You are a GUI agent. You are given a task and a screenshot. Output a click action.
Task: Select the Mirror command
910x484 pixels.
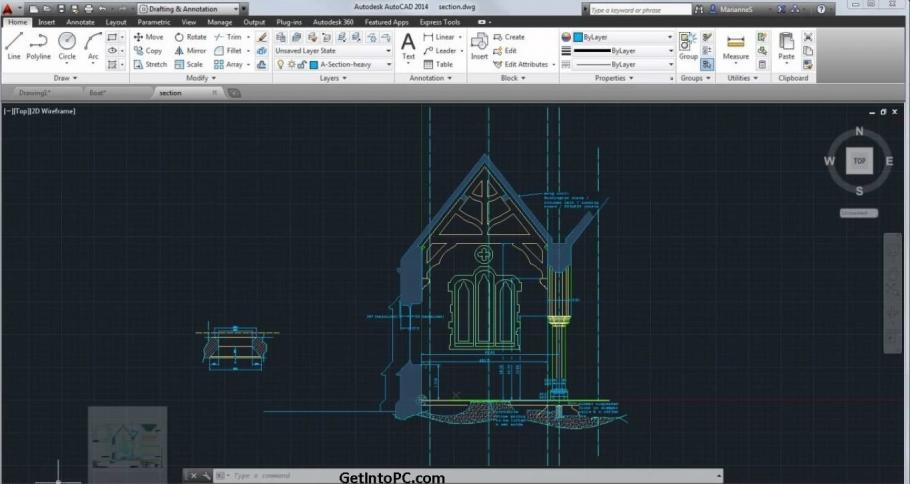click(190, 50)
